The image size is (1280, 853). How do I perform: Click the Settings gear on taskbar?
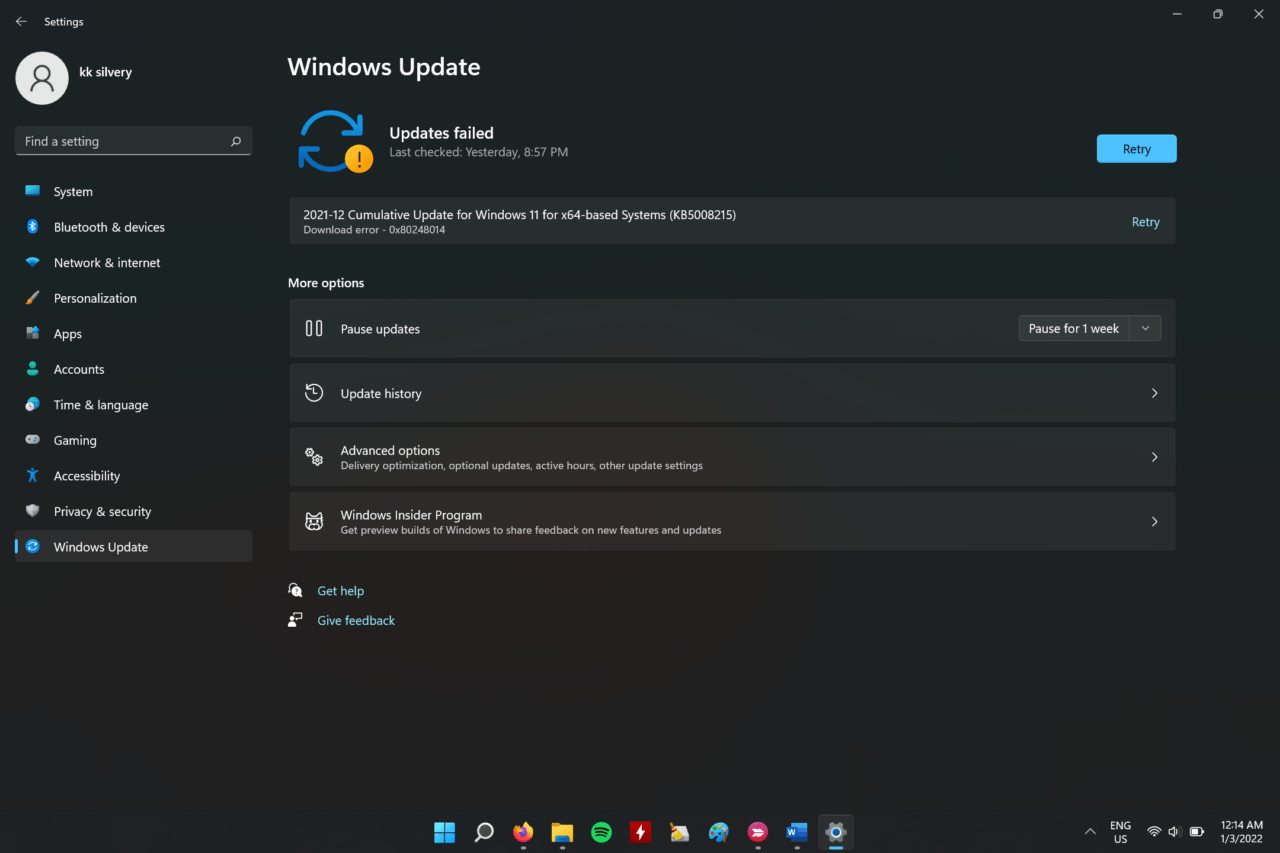click(x=836, y=832)
